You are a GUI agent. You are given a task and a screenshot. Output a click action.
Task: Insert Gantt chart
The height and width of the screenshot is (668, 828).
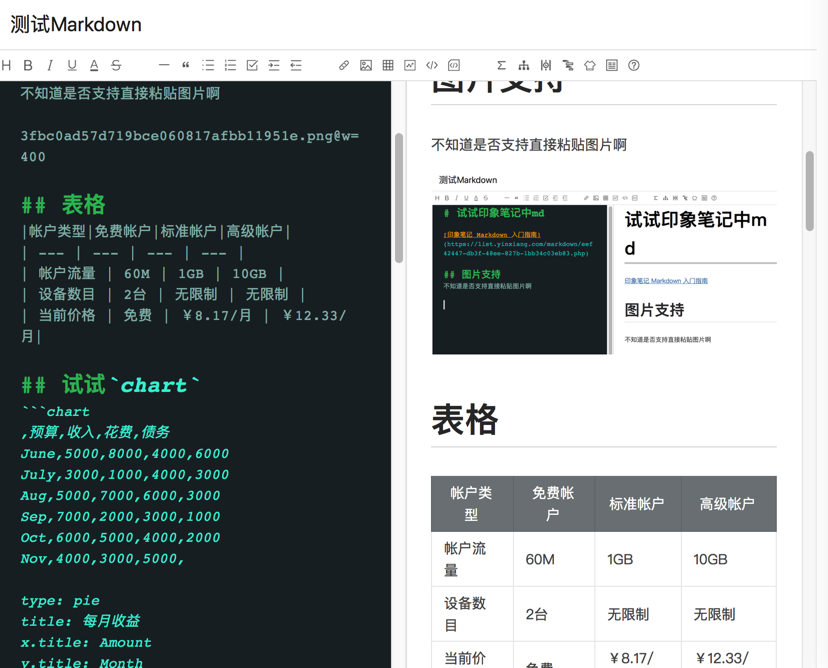[x=568, y=65]
